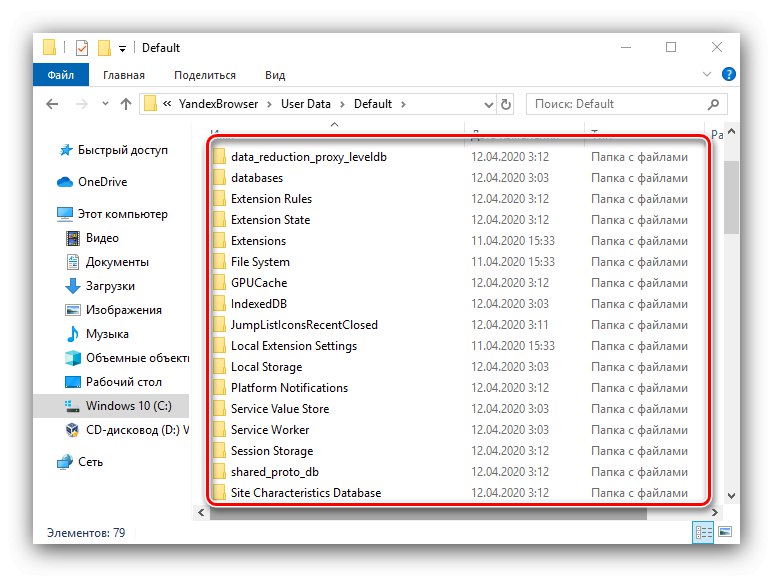Image resolution: width=773 pixels, height=577 pixels.
Task: Select the JumpListIconsRecentClosed folder
Action: (x=304, y=325)
